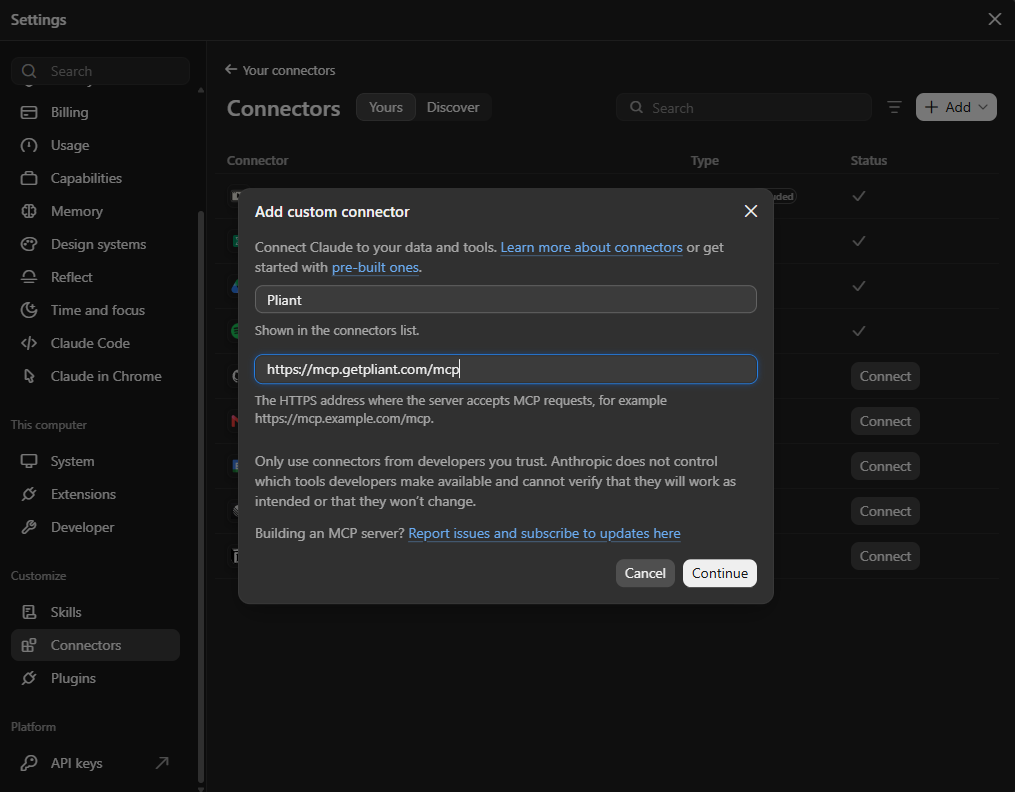Click Continue in the connector dialog
The height and width of the screenshot is (792, 1015).
pos(720,573)
